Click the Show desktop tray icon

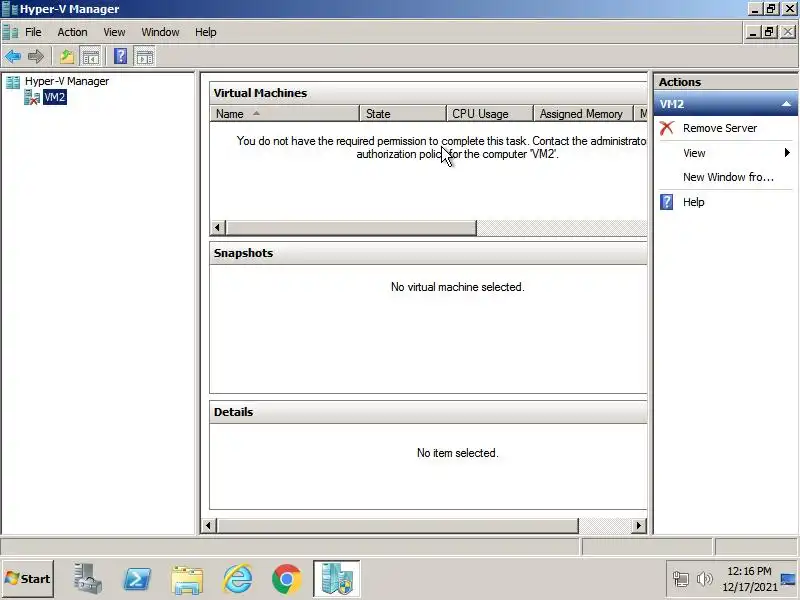(789, 579)
